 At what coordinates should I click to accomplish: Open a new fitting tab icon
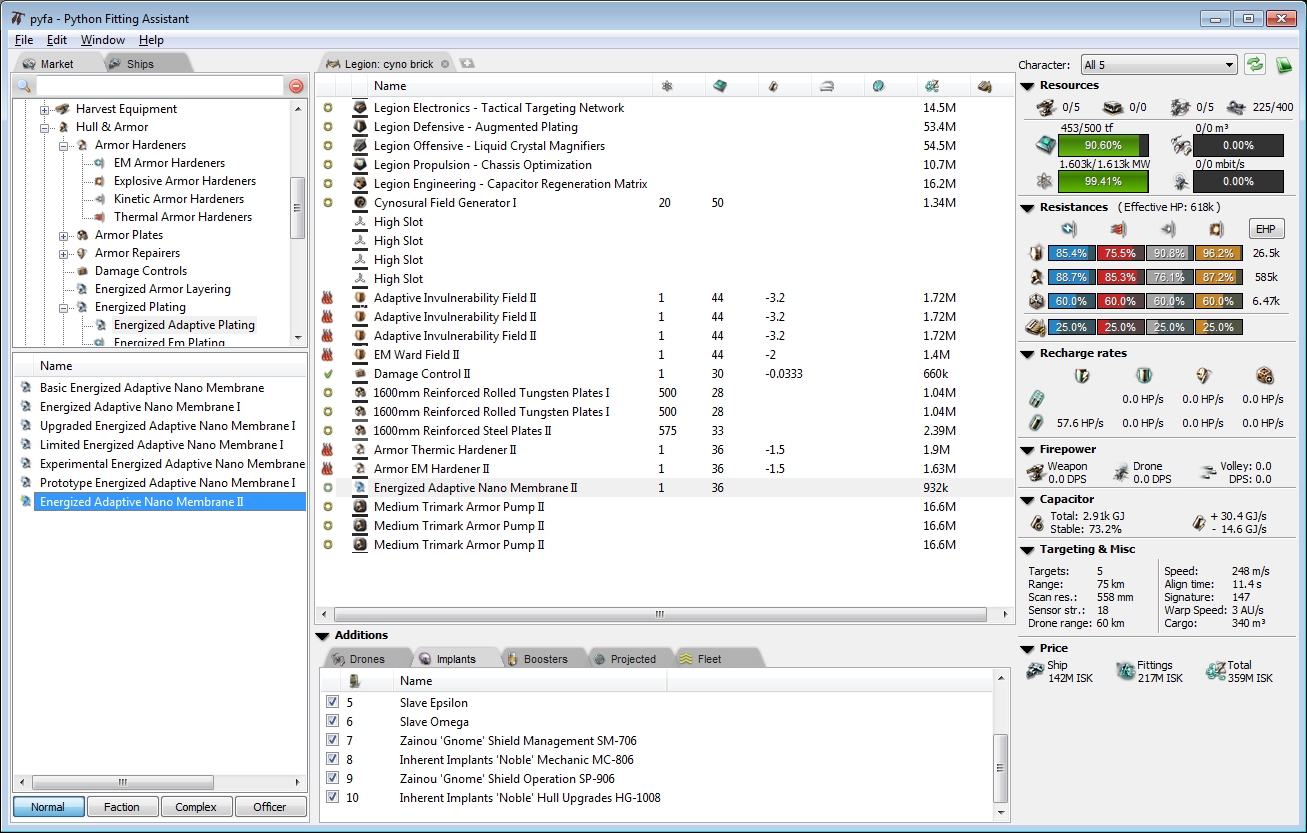[x=466, y=64]
